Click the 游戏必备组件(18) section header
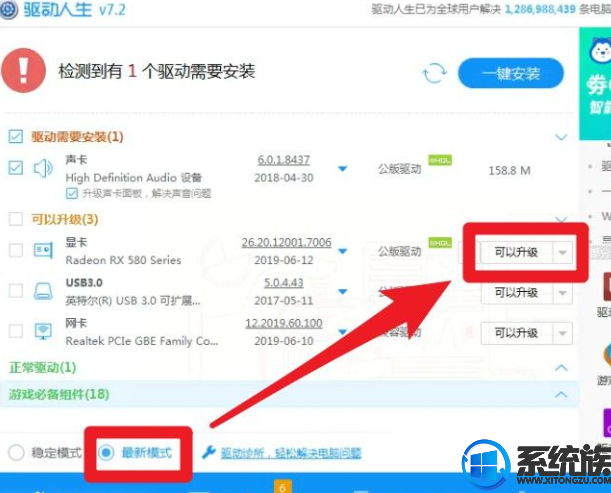Screen dimensions: 611x493 coord(289,394)
